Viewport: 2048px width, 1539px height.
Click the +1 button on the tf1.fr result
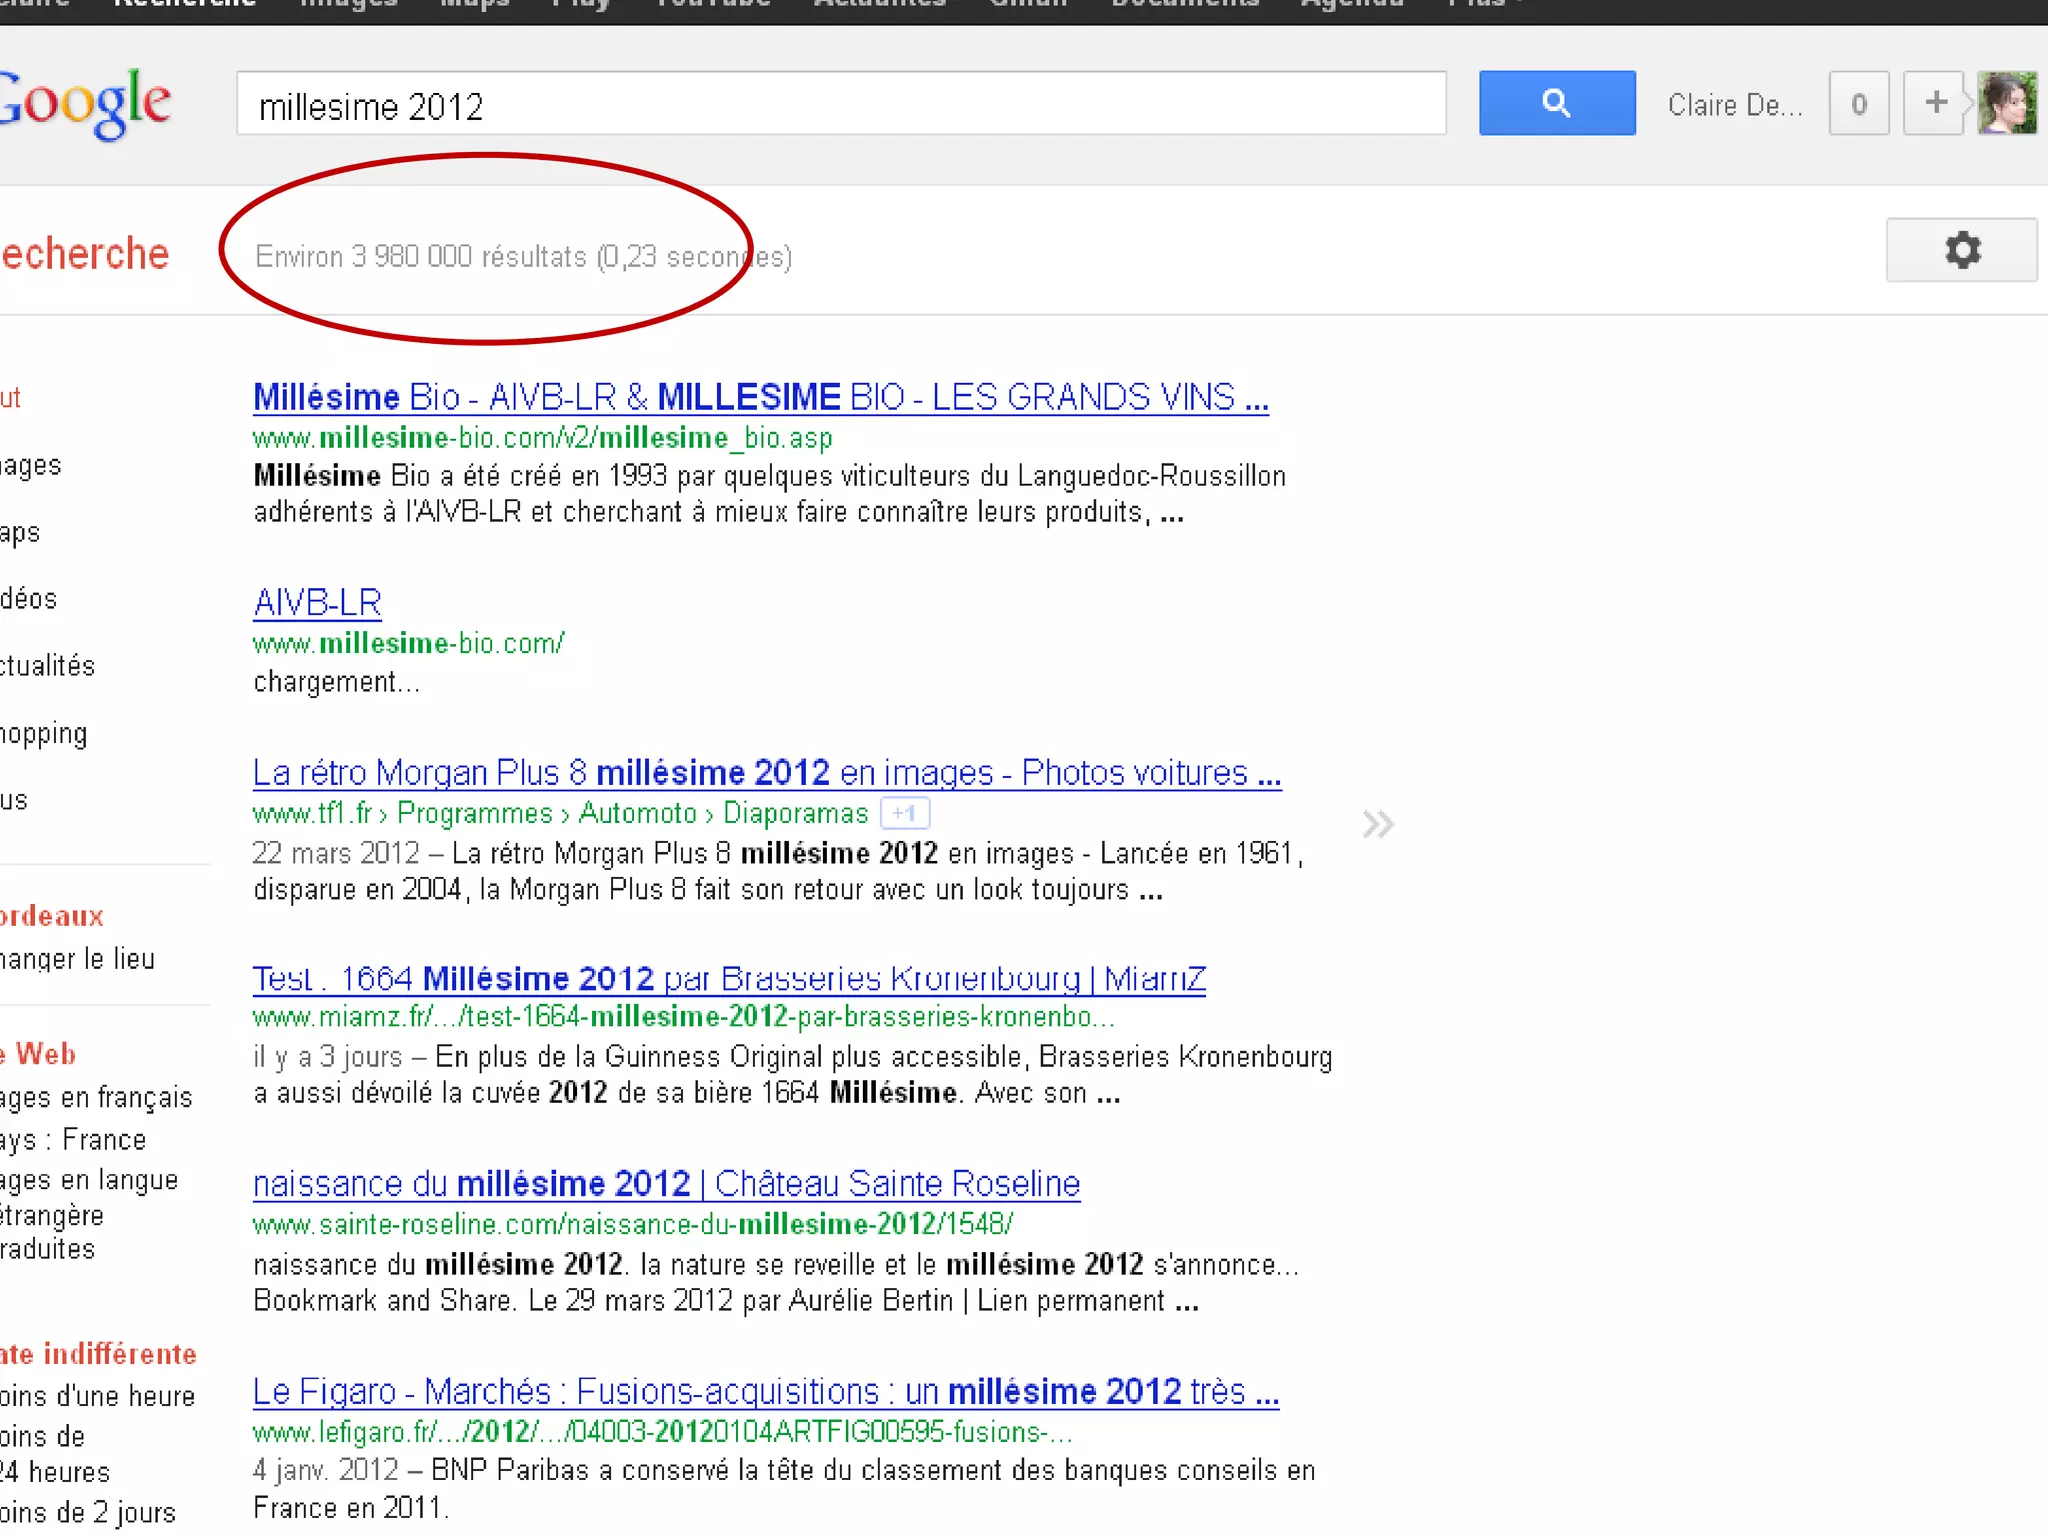[x=905, y=813]
